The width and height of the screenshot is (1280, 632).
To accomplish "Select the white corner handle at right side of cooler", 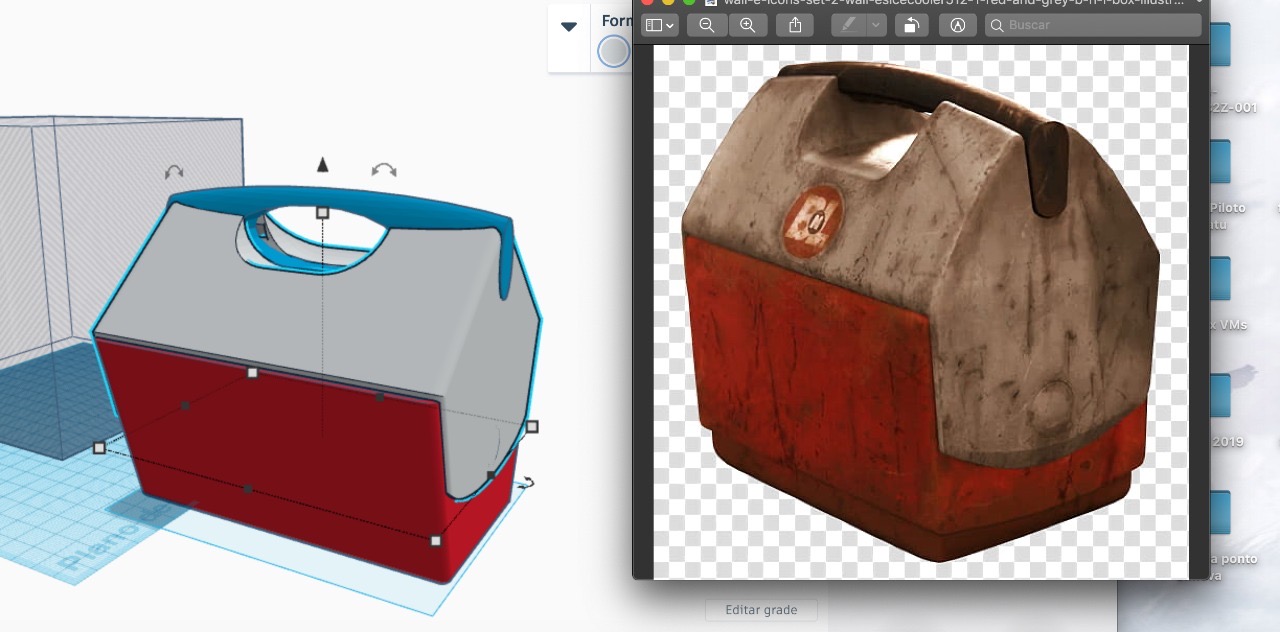I will (532, 426).
